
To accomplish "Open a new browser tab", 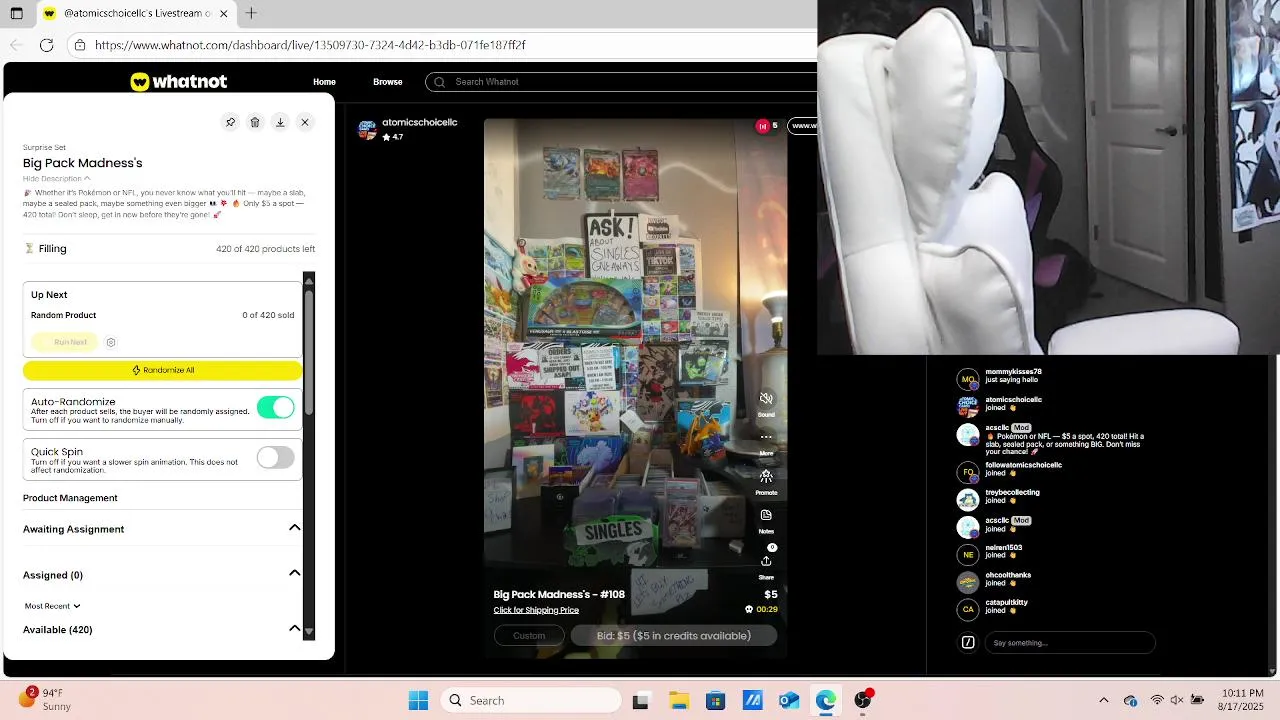I will 251,13.
